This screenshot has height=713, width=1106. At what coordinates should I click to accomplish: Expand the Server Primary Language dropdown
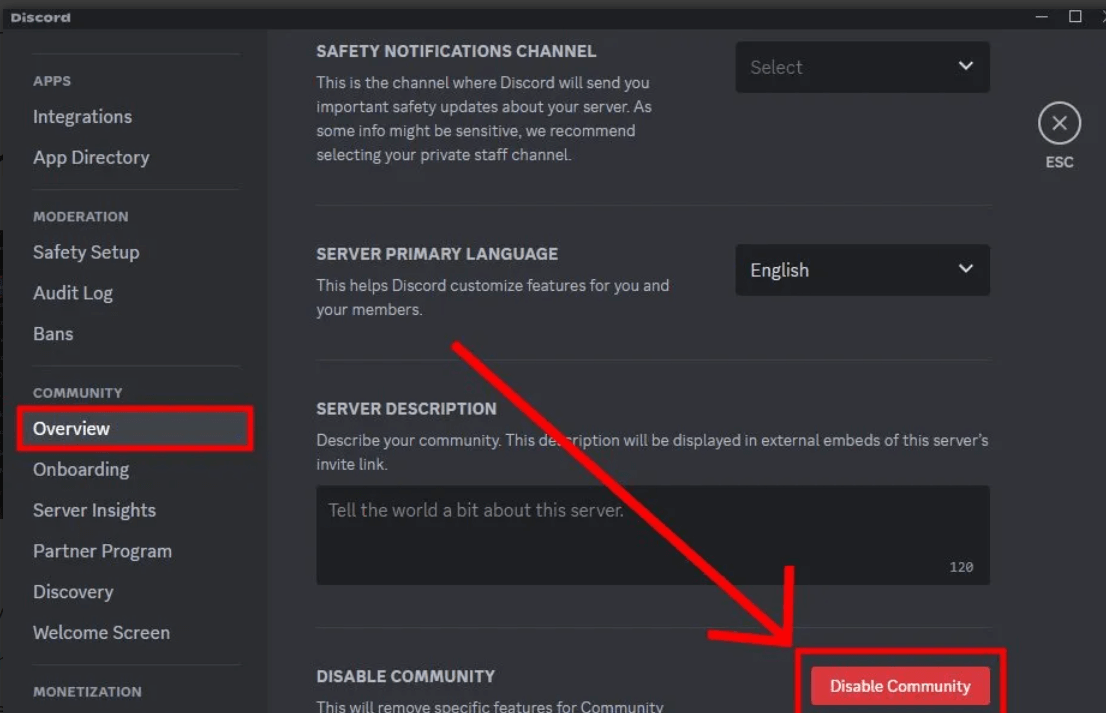(x=862, y=270)
